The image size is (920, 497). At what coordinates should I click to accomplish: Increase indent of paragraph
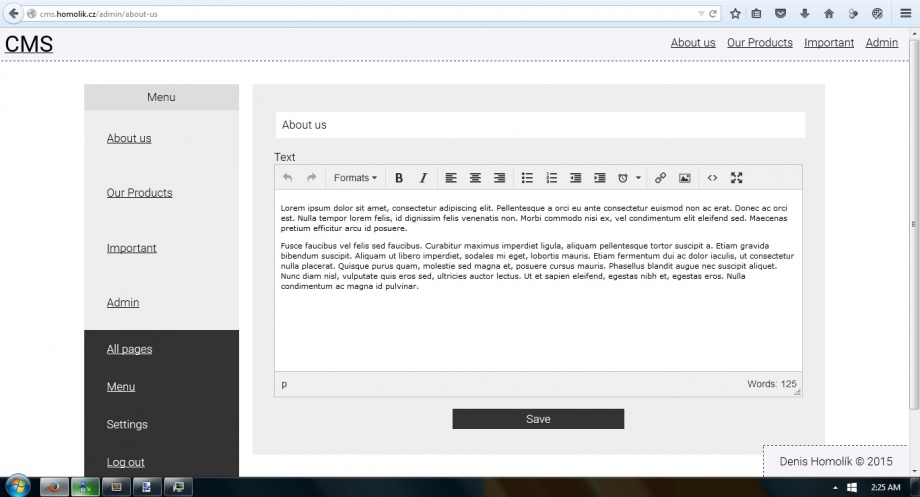[x=600, y=178]
